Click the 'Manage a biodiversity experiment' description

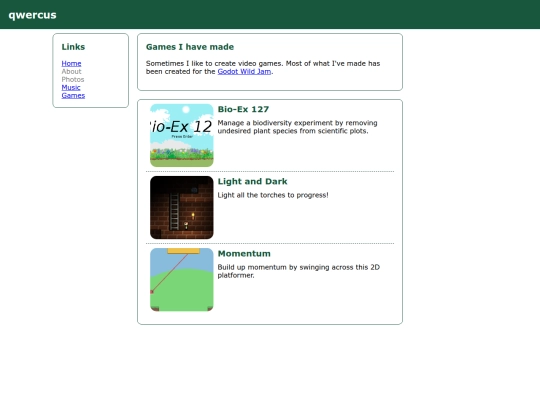click(x=297, y=127)
